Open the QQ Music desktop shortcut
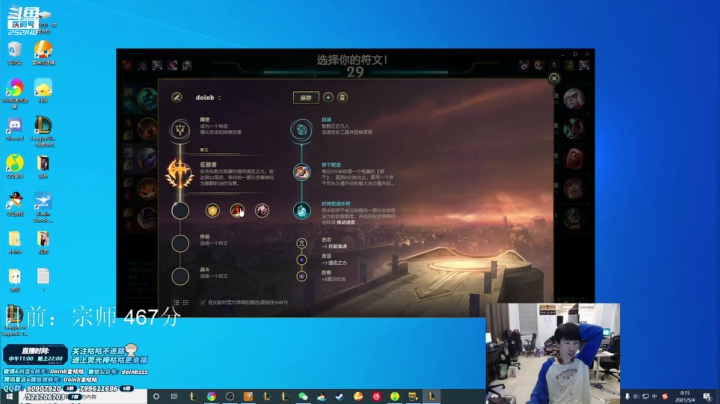The image size is (720, 404). 15,166
